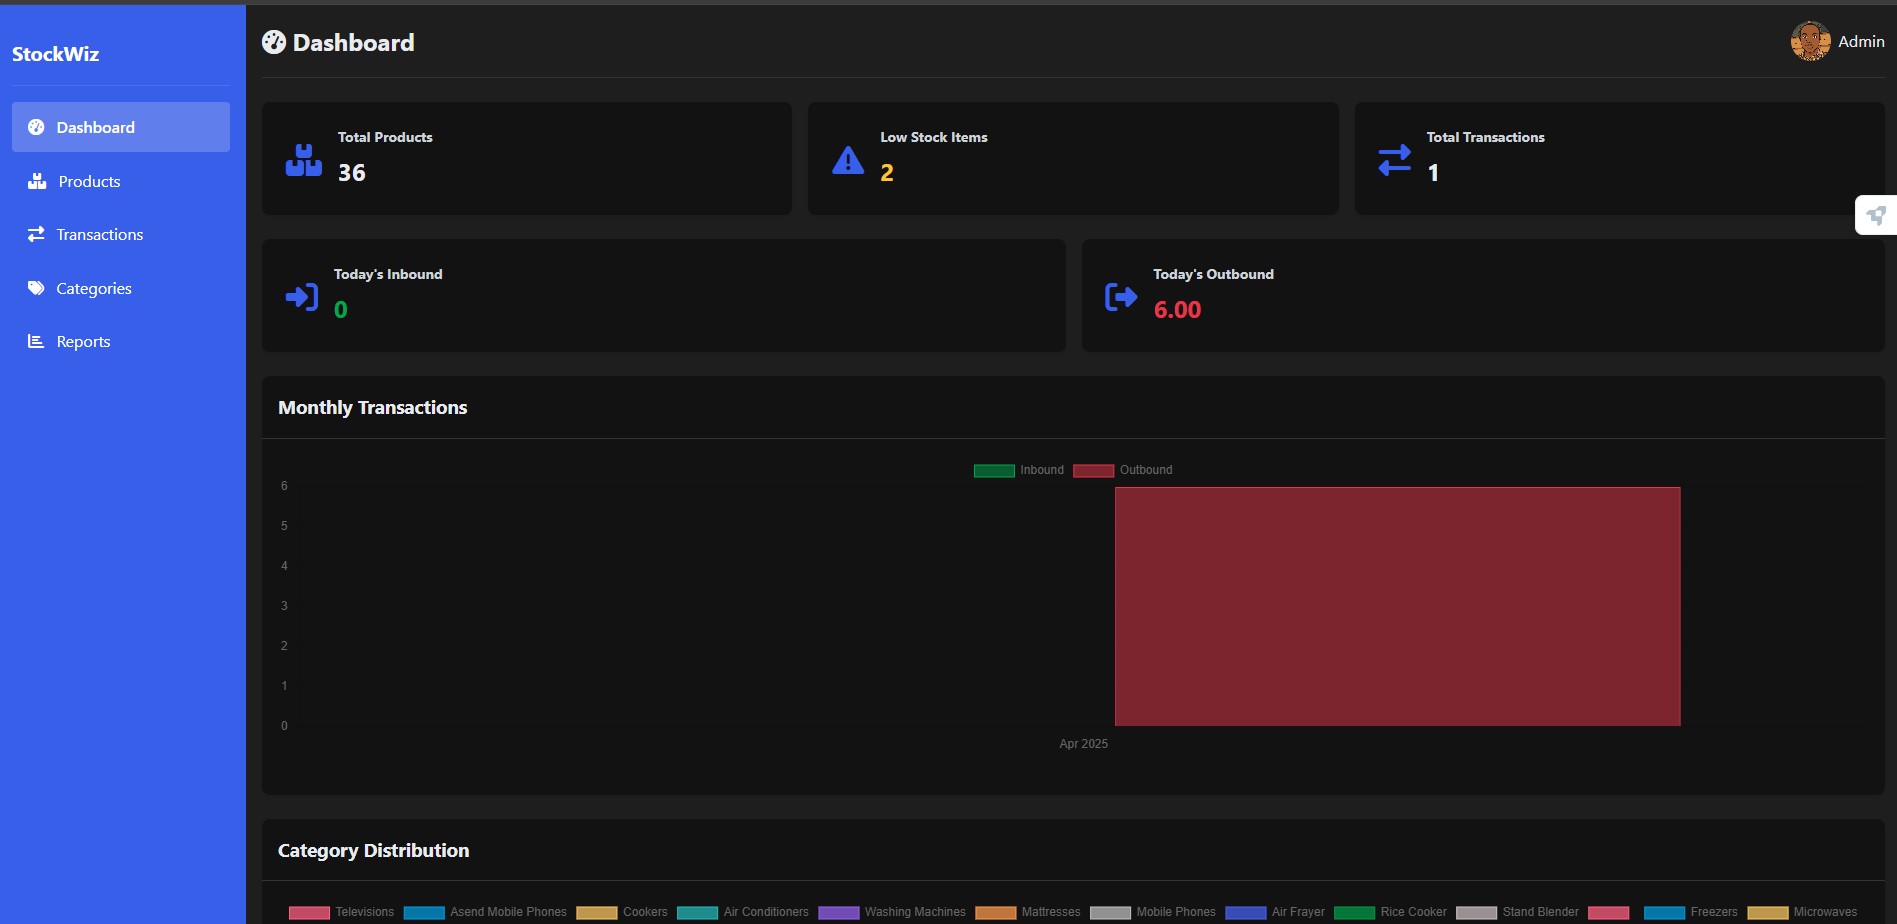Select Categories in the sidebar

pos(121,288)
